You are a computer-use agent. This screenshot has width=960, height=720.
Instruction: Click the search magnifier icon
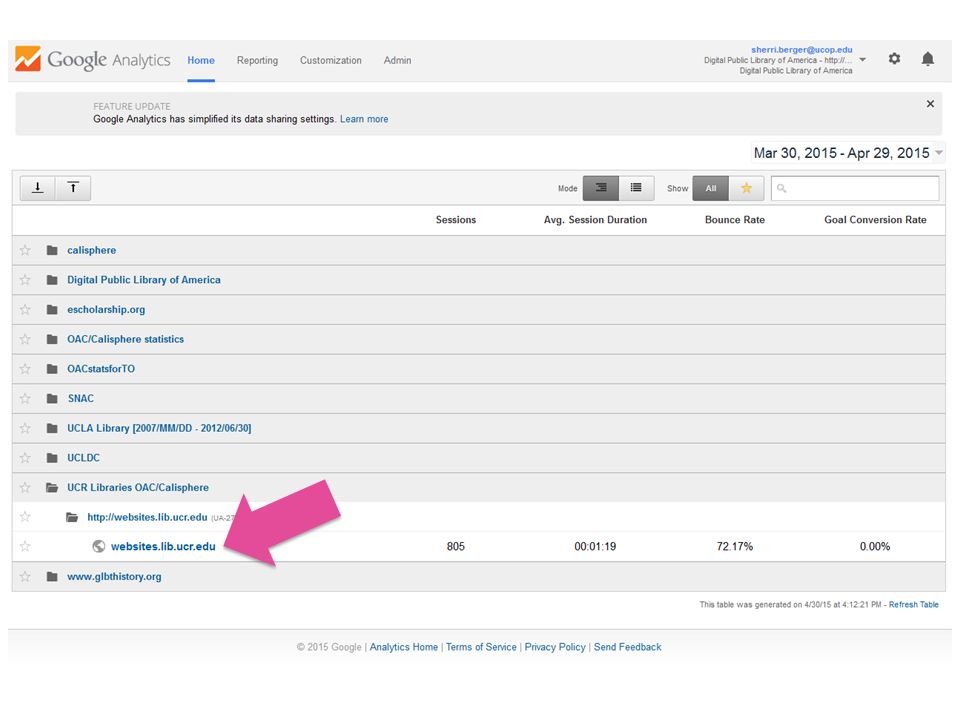[x=781, y=189]
